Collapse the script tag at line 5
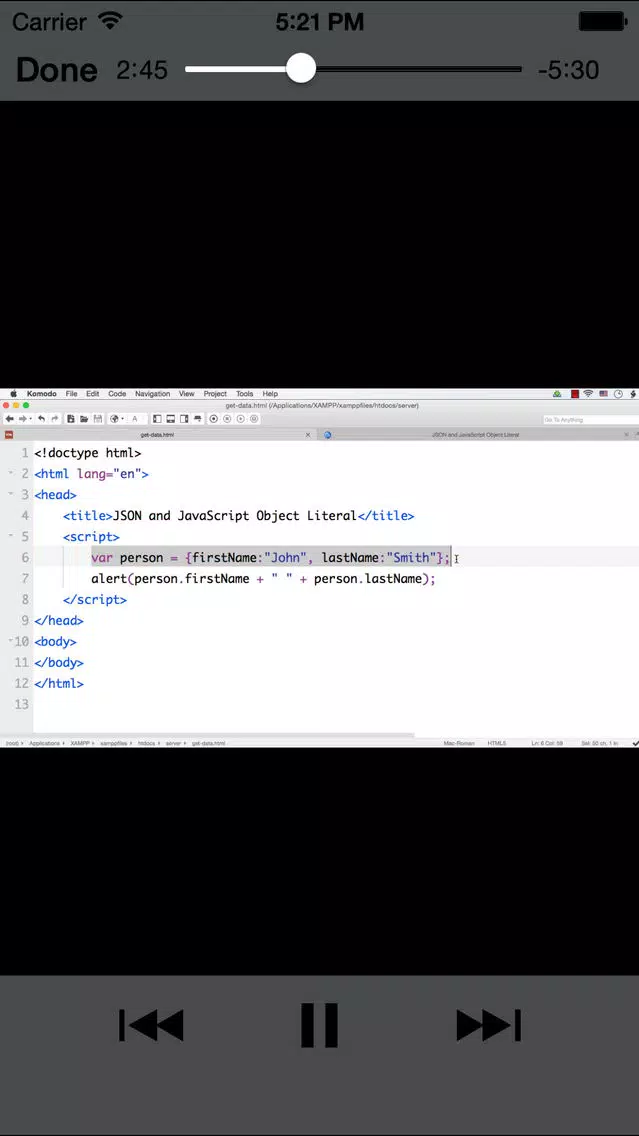This screenshot has width=639, height=1136. pos(11,536)
